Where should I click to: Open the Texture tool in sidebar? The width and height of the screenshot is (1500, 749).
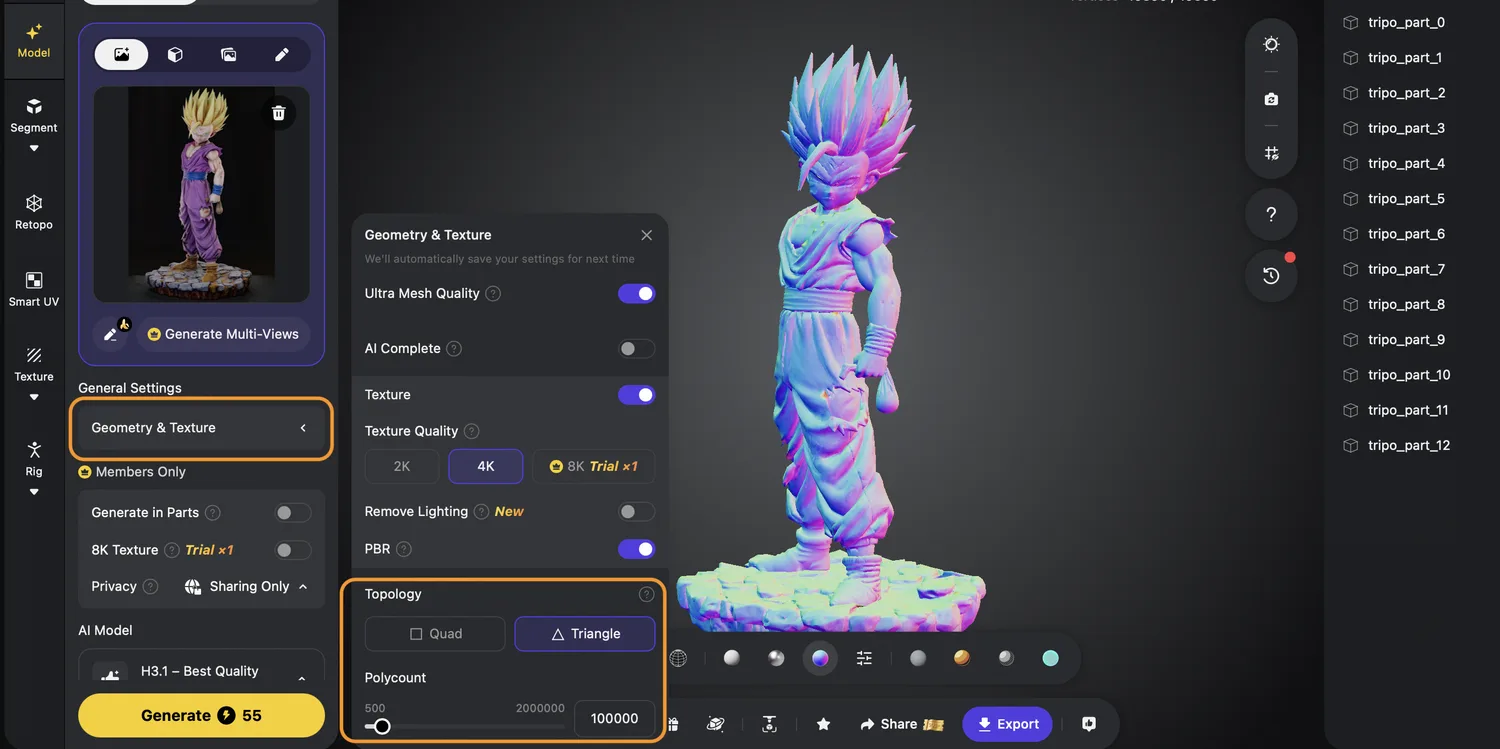(x=34, y=364)
